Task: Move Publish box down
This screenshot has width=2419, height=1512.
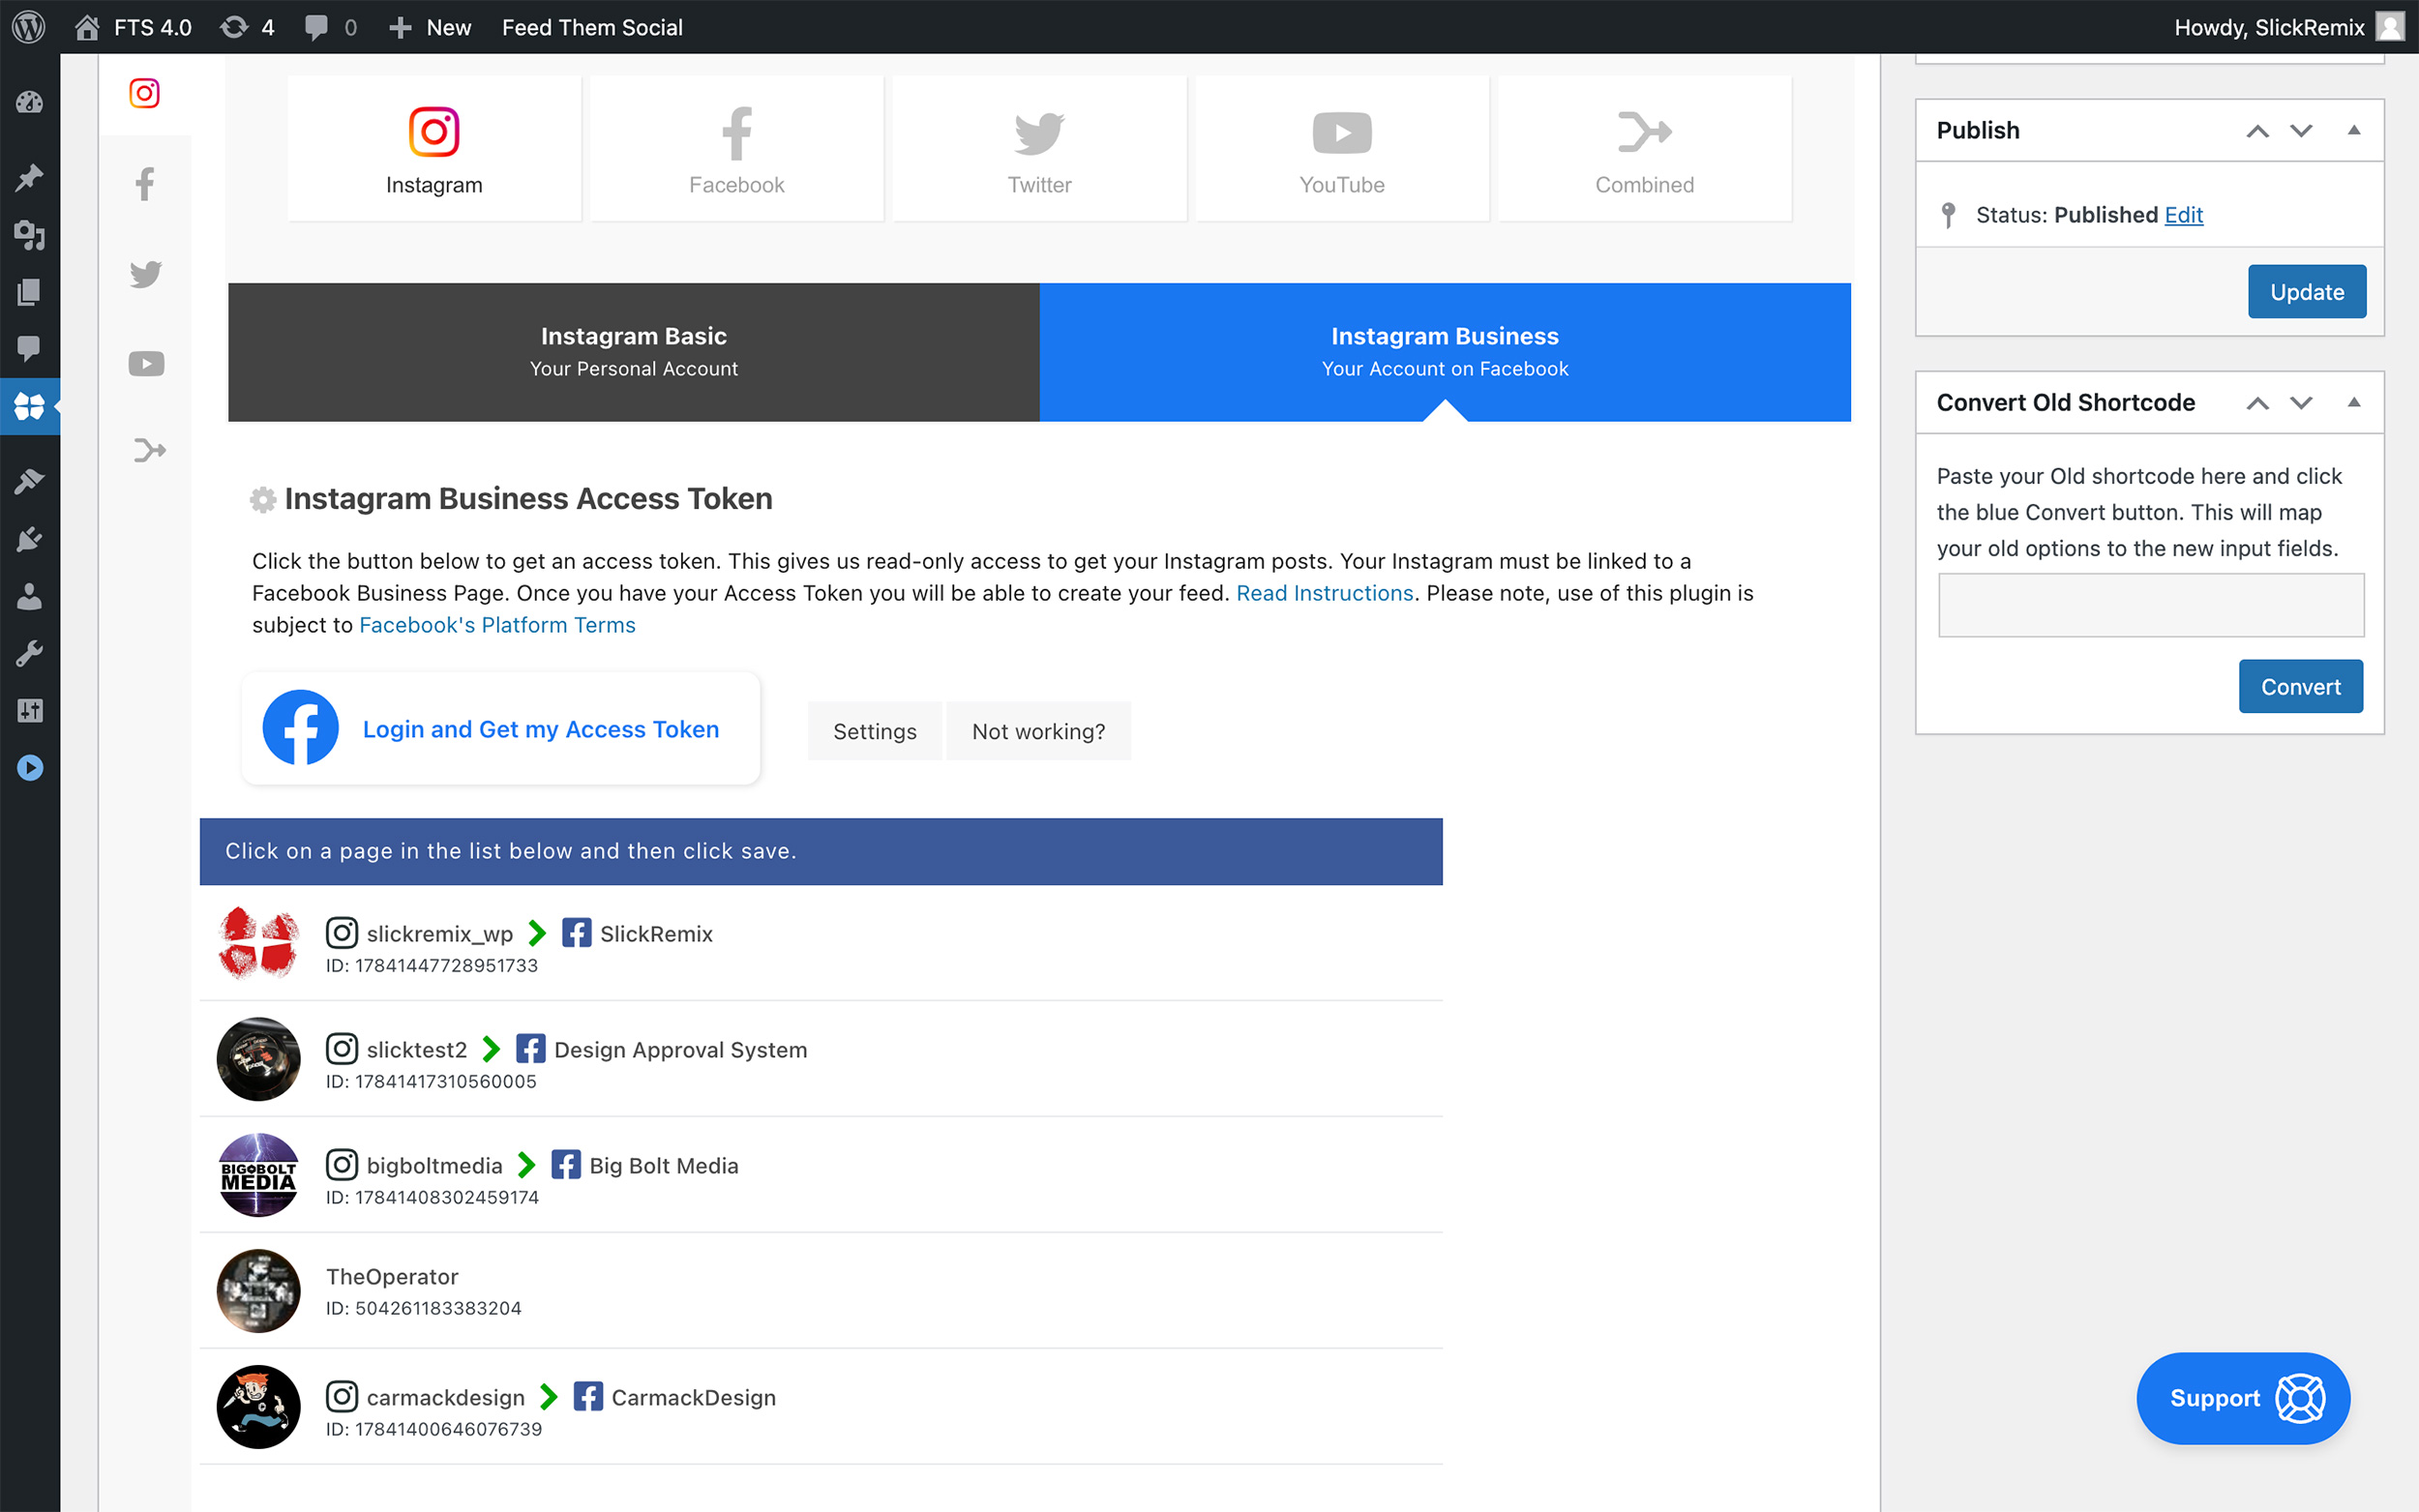Action: [2301, 131]
